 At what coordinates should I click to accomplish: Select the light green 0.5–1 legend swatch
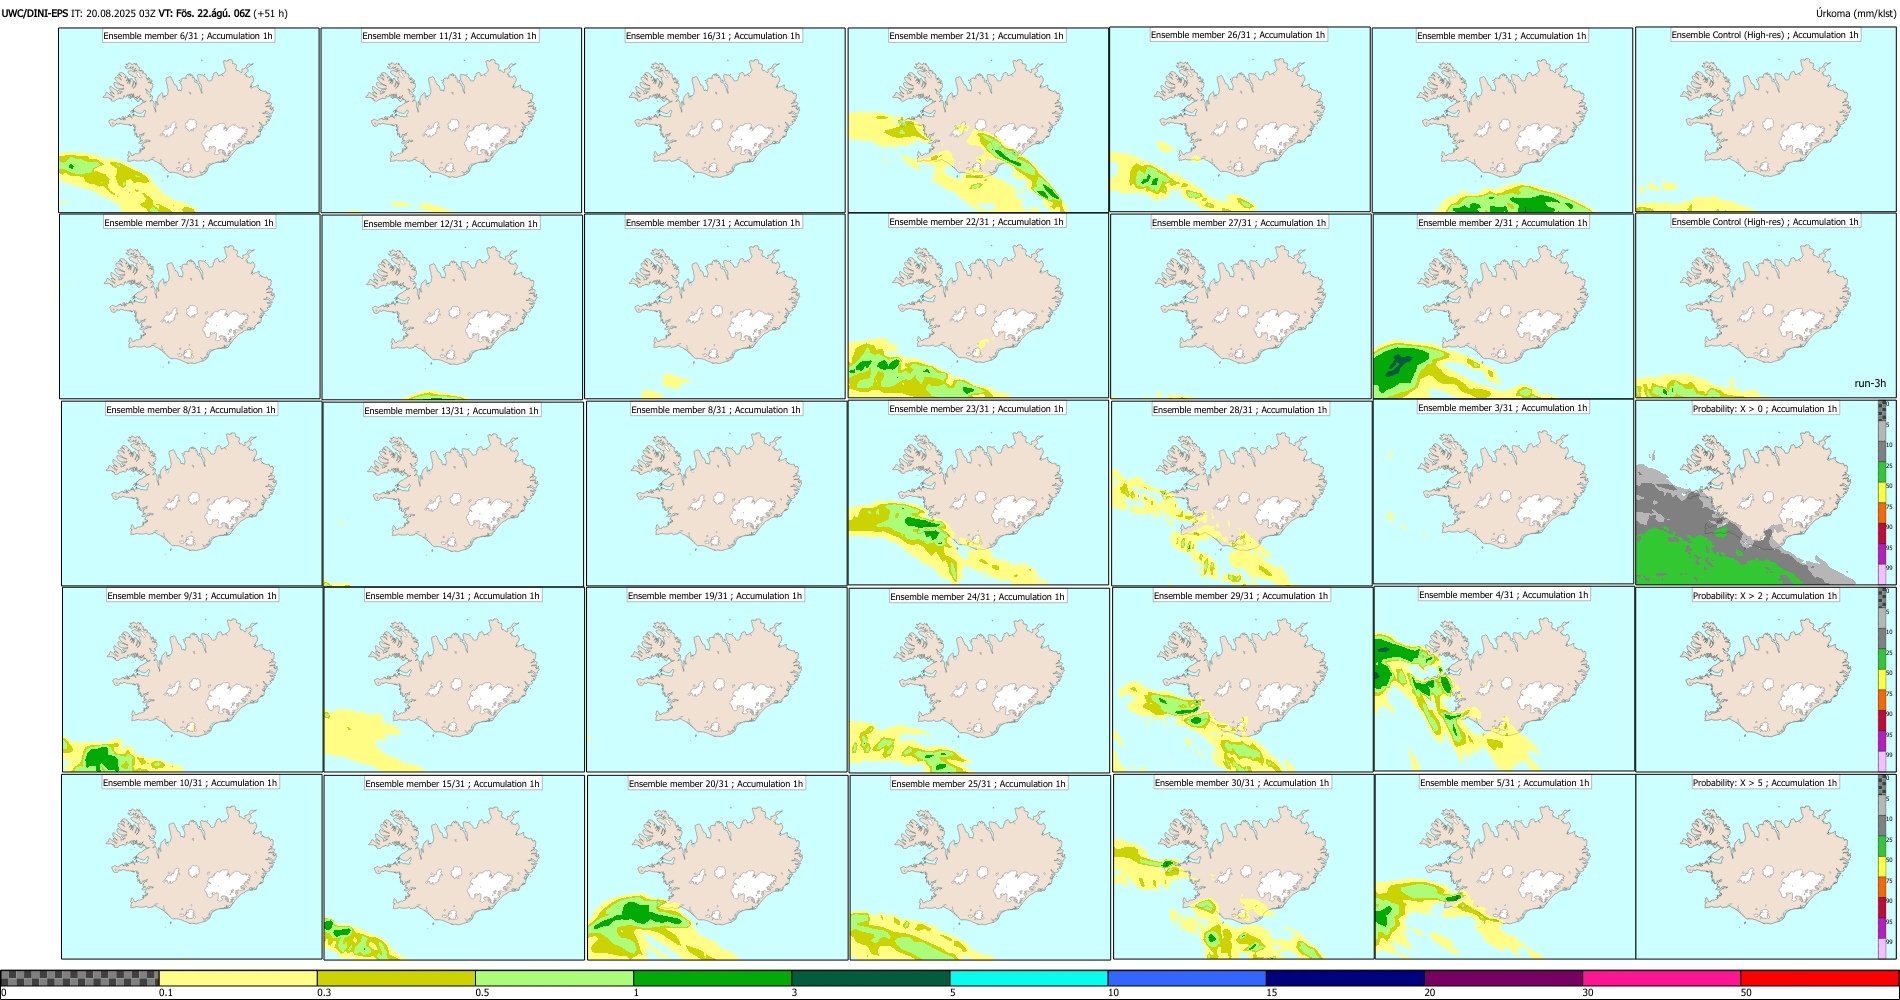(x=554, y=978)
